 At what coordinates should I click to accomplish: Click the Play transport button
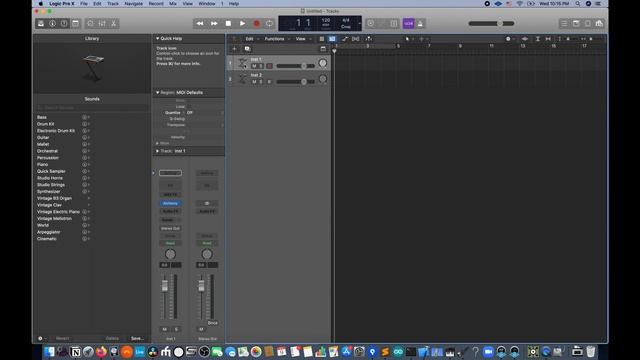(x=242, y=24)
